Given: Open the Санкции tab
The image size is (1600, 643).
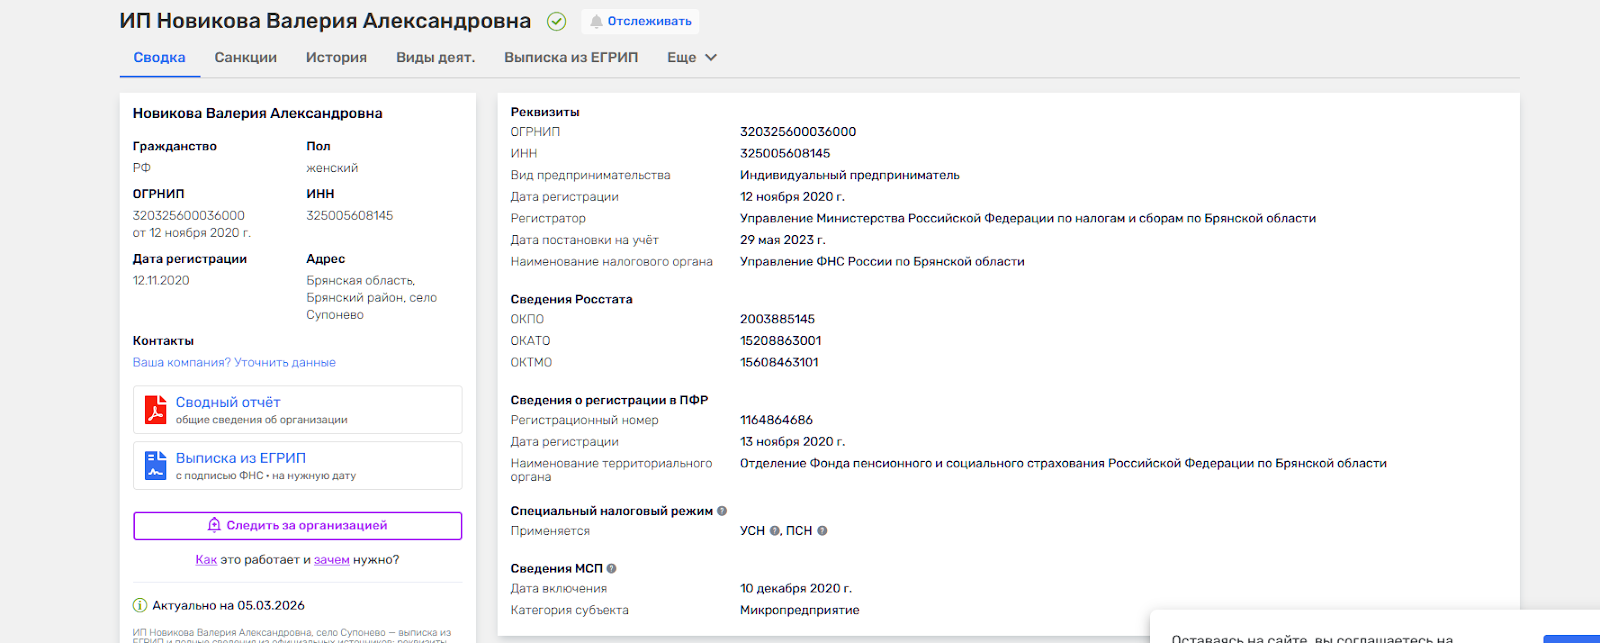Looking at the screenshot, I should point(245,58).
